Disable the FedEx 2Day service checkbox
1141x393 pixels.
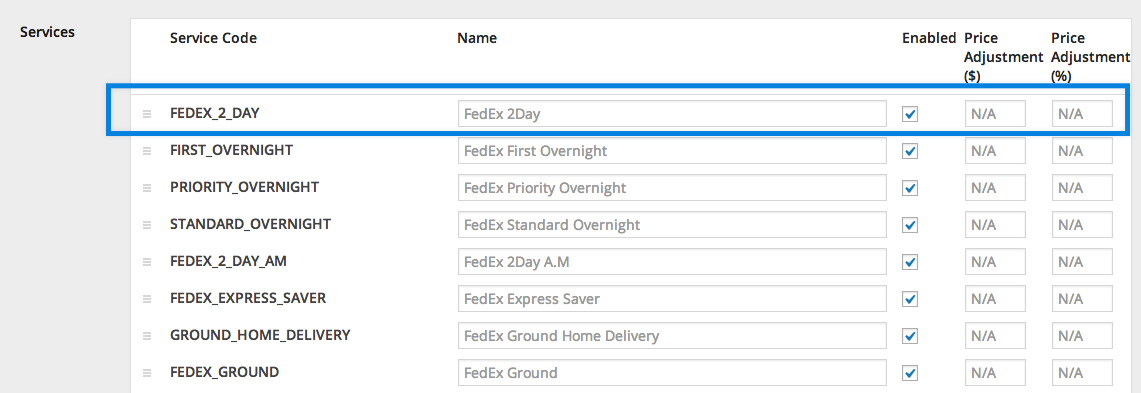click(910, 114)
